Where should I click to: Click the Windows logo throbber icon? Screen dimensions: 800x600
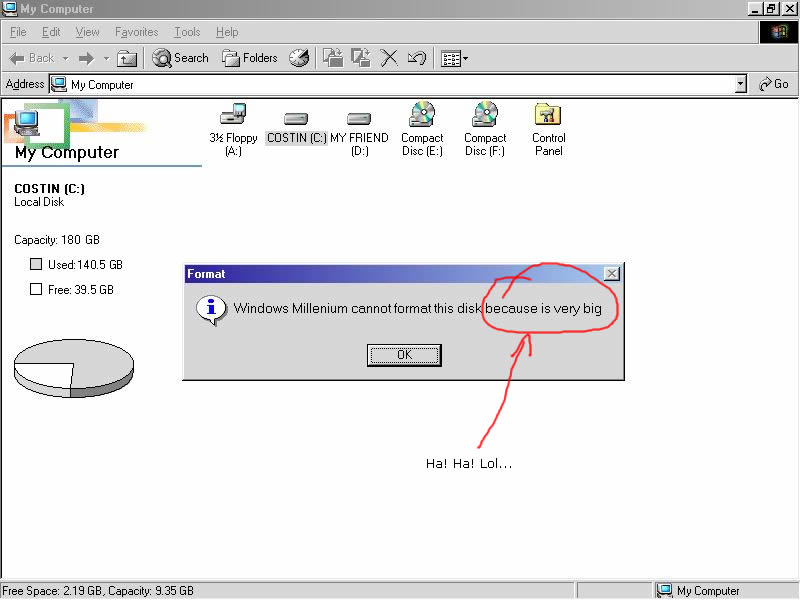coord(779,33)
